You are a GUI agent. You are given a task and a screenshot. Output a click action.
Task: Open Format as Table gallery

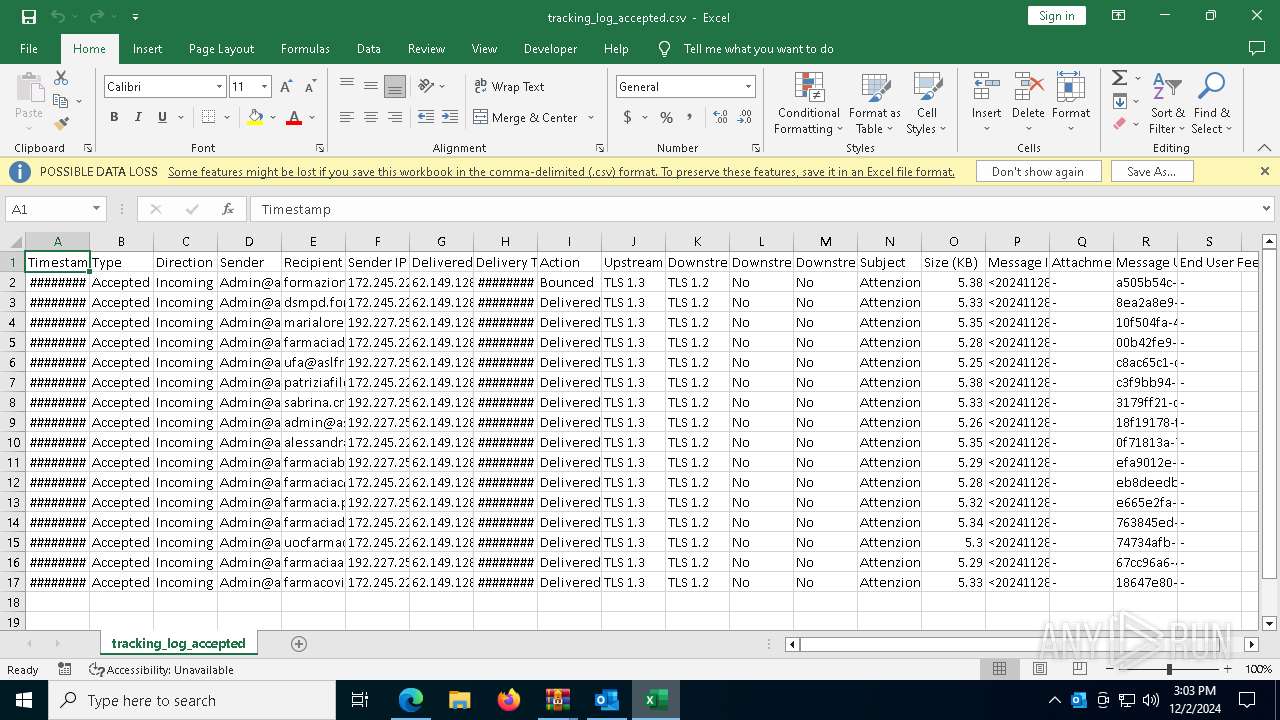[x=875, y=104]
